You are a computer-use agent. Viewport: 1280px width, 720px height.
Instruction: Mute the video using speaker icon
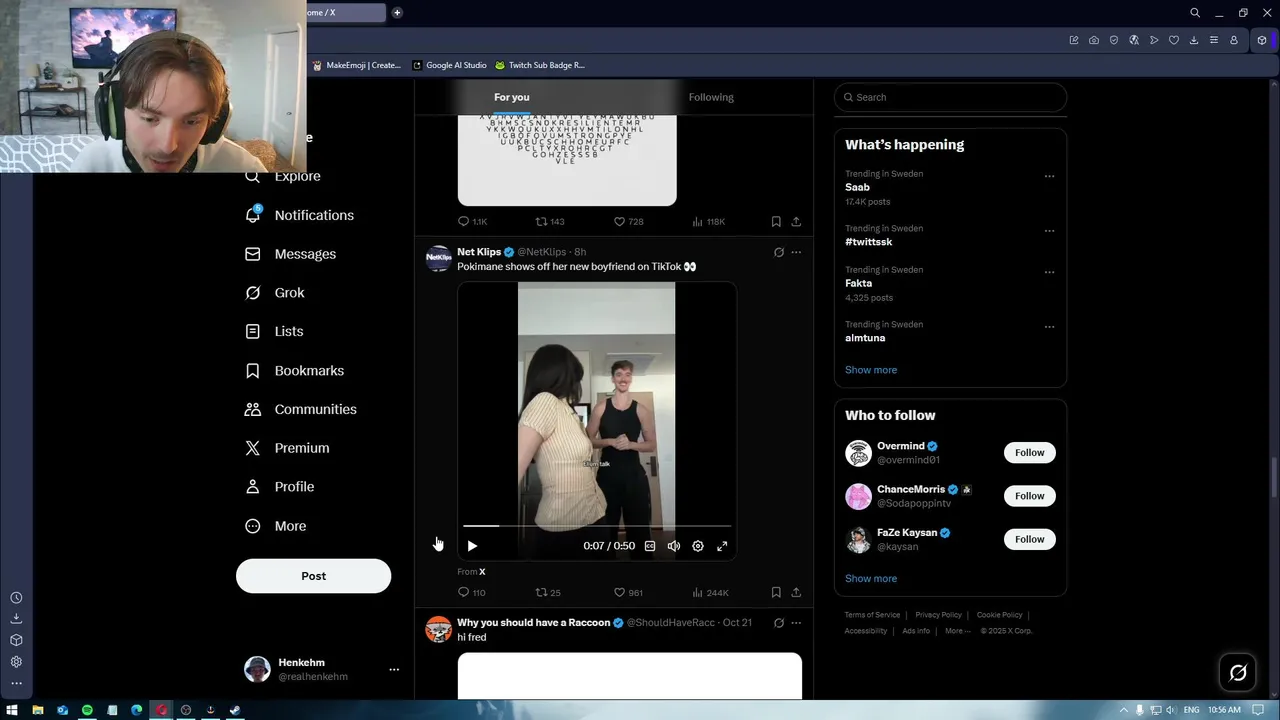674,546
